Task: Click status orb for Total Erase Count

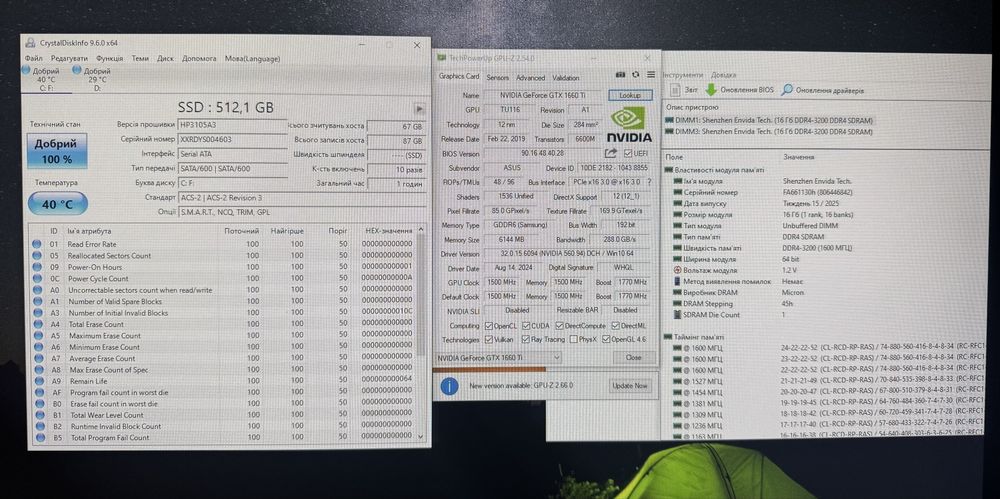Action: coord(38,324)
